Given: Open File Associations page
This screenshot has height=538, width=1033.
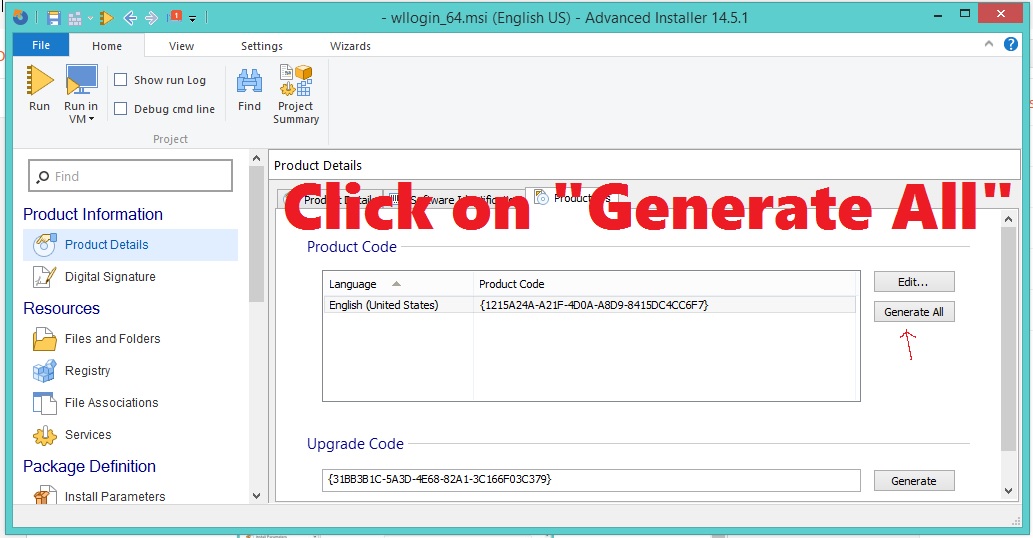Looking at the screenshot, I should click(111, 402).
